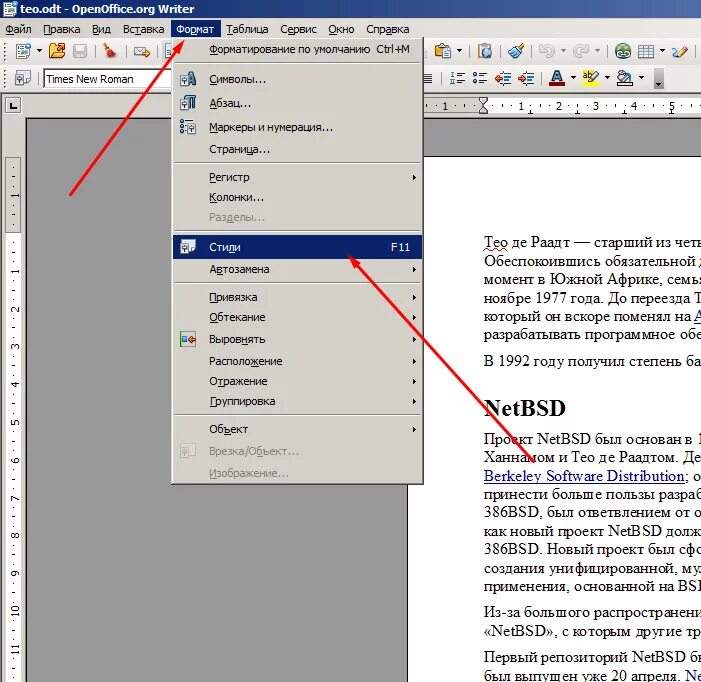This screenshot has height=682, width=701.
Task: Open the Вид menu
Action: click(101, 29)
